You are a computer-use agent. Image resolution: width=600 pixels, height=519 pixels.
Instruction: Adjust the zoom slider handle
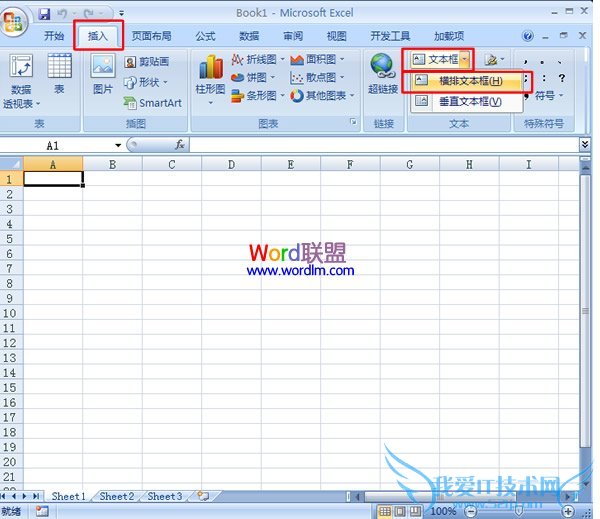click(519, 511)
